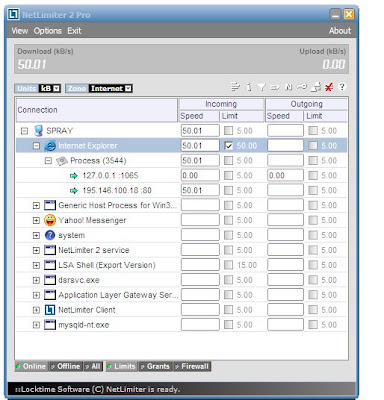Screen dimensions: 384x400
Task: Click the Incoming Speed column header
Action: (199, 116)
